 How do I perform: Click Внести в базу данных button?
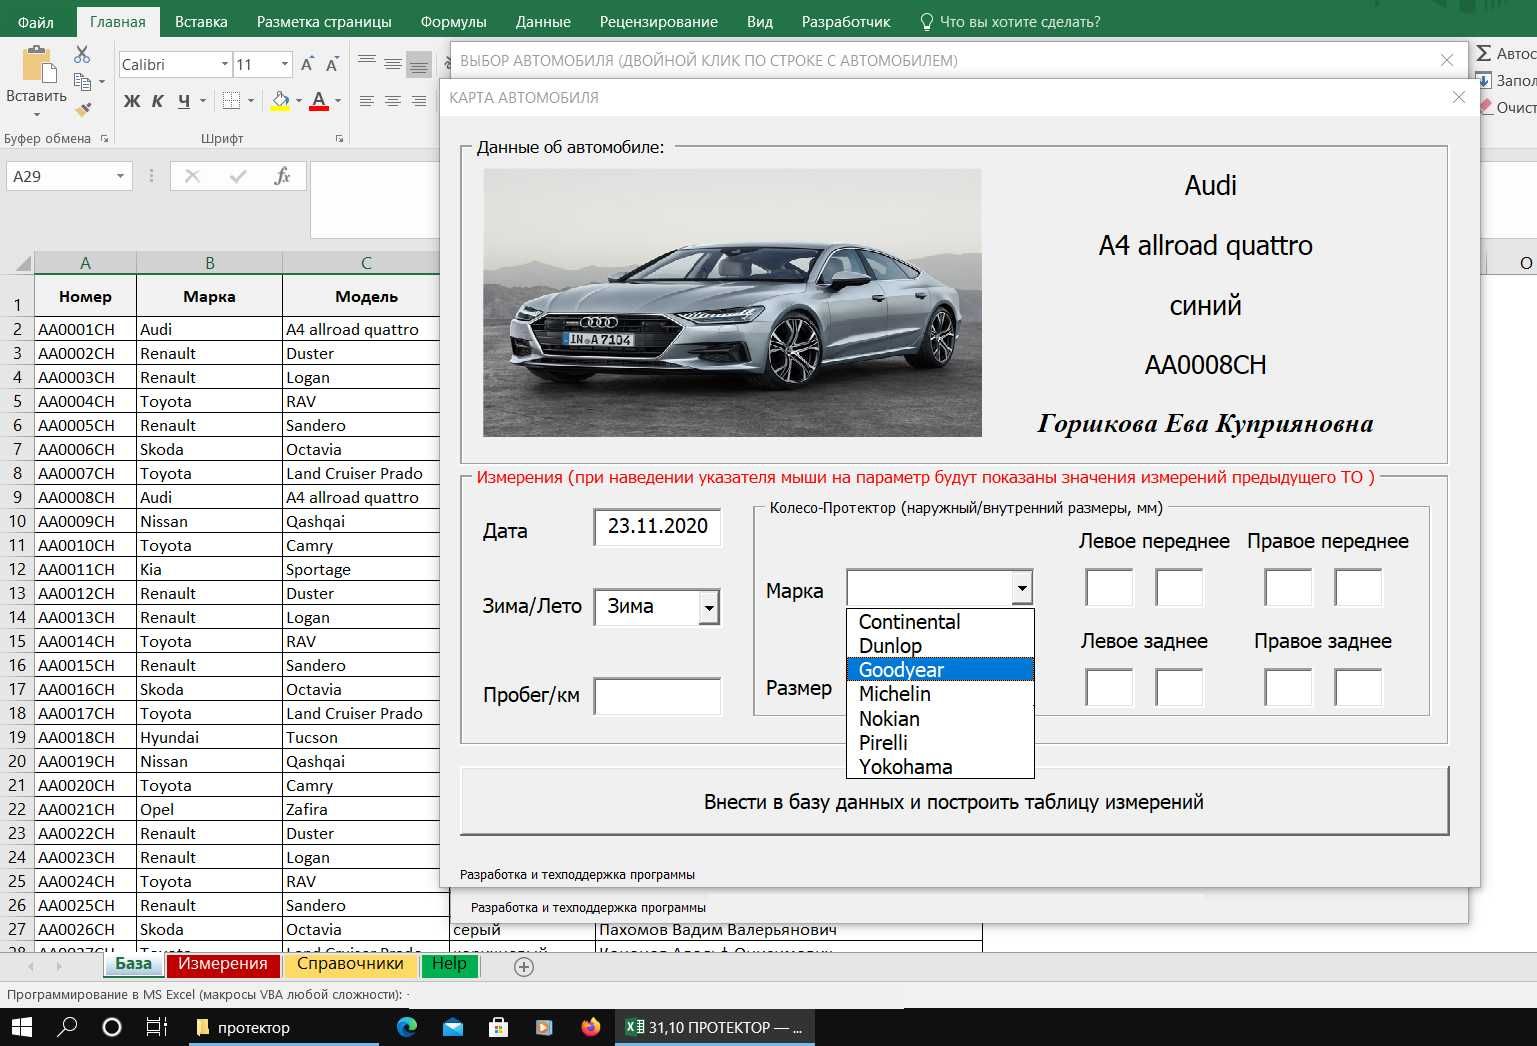coord(954,802)
